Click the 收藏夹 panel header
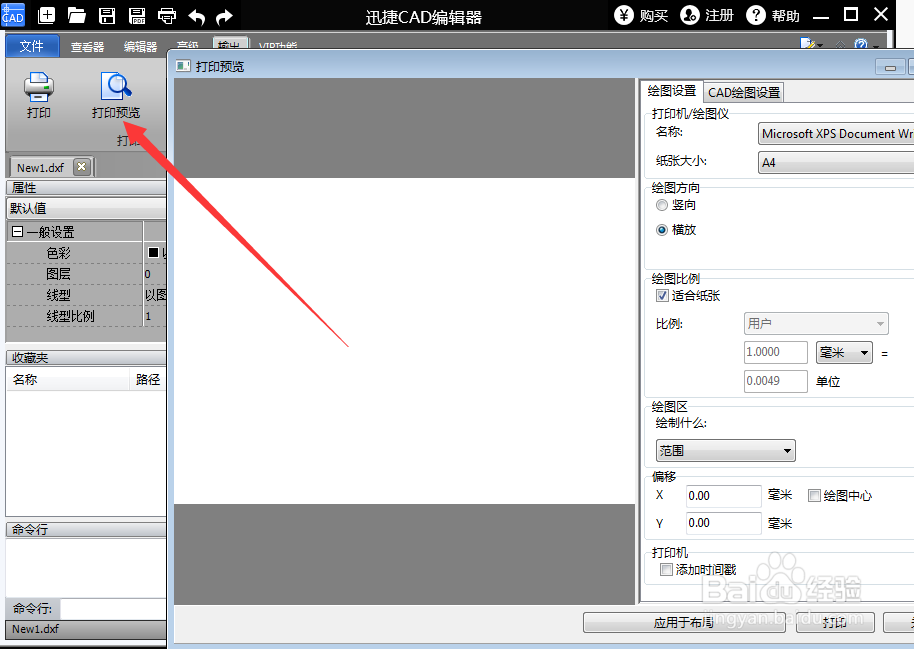The height and width of the screenshot is (649, 914). (x=86, y=357)
